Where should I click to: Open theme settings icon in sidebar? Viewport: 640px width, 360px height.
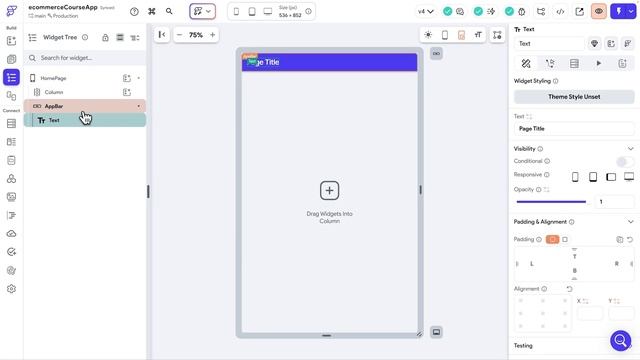tap(11, 270)
